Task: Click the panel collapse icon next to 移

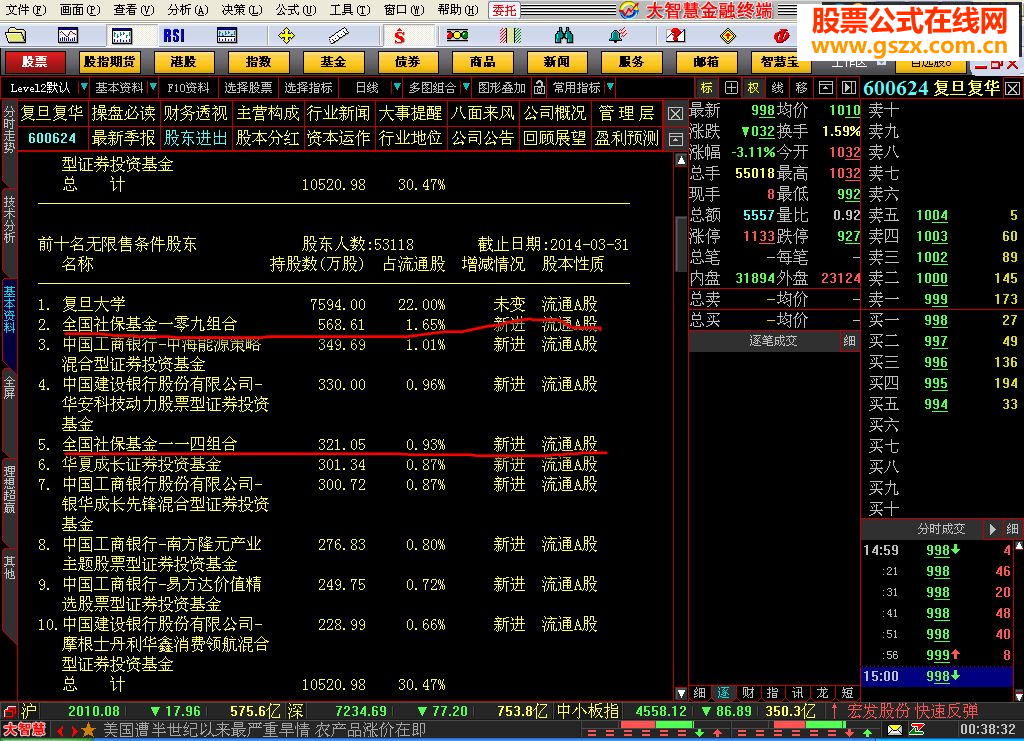Action: pos(825,87)
